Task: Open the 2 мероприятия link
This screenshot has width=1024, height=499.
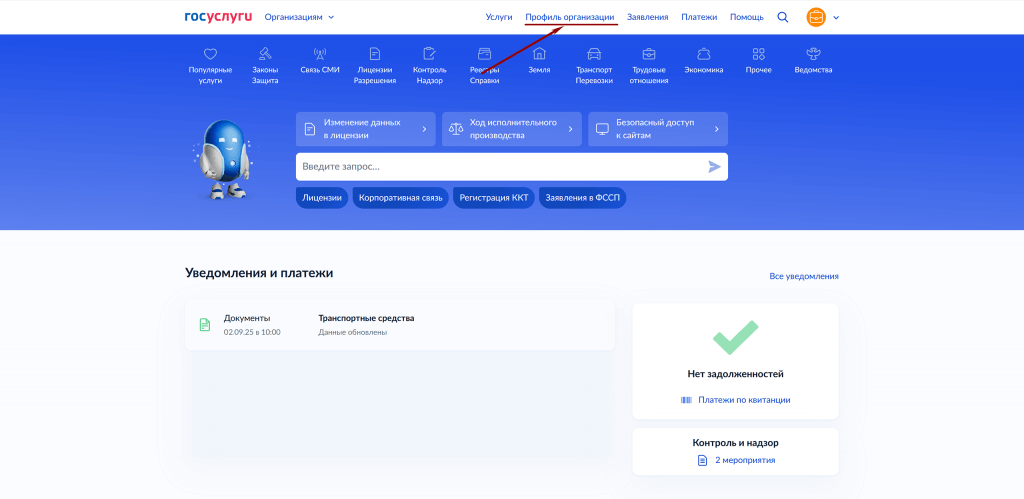Action: click(x=745, y=460)
